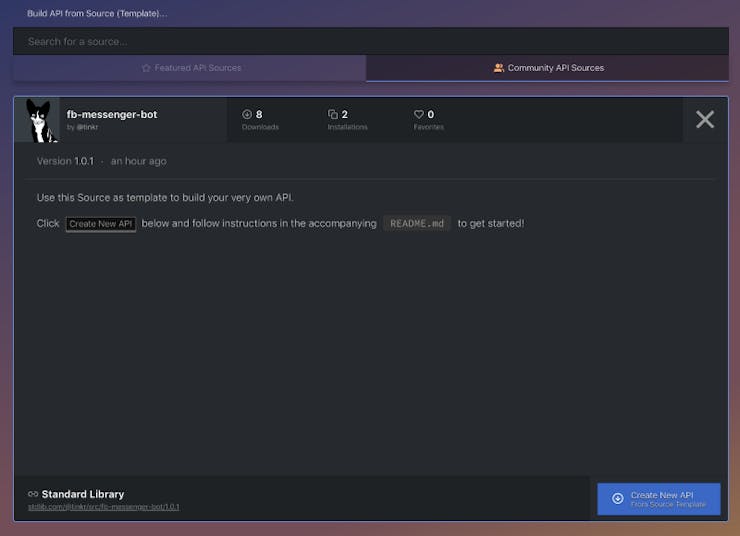The height and width of the screenshot is (536, 740).
Task: Close the fb-messenger-bot source panel
Action: (x=705, y=119)
